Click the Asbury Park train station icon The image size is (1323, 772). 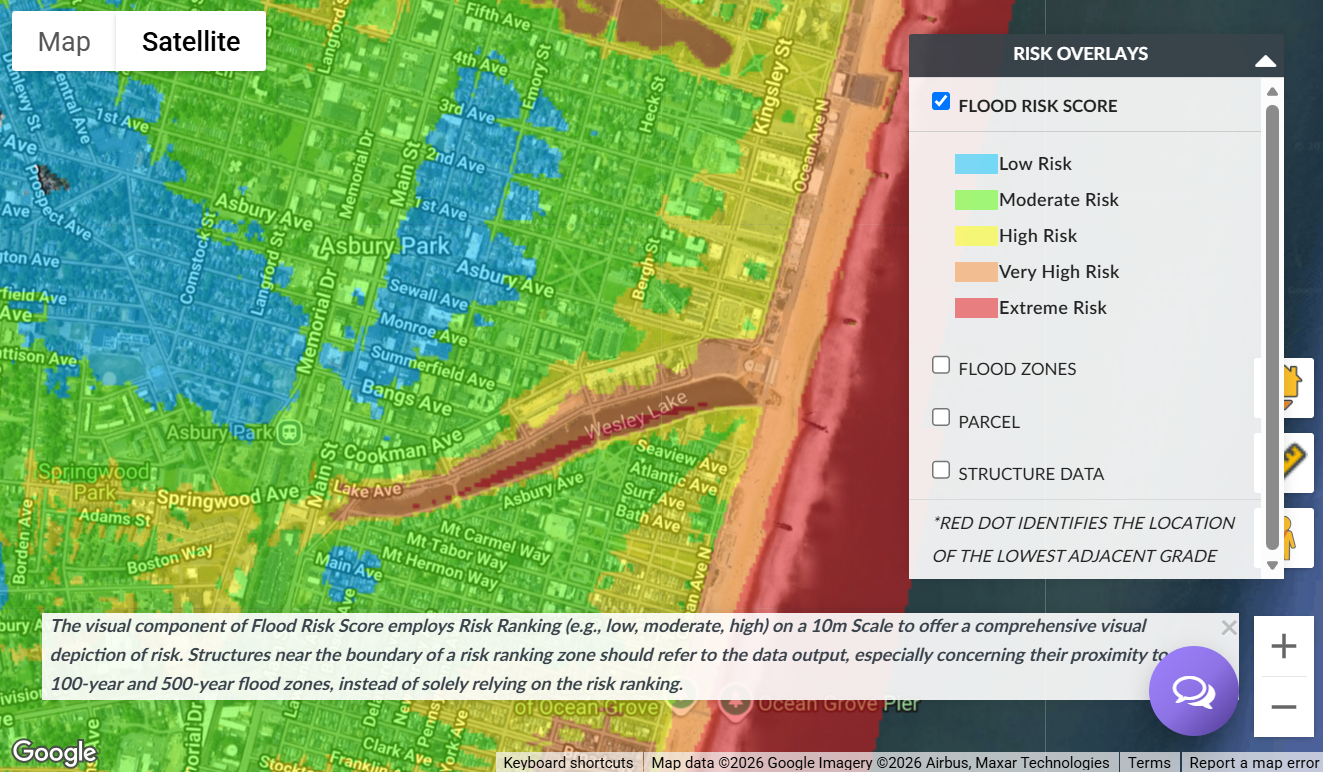click(290, 433)
